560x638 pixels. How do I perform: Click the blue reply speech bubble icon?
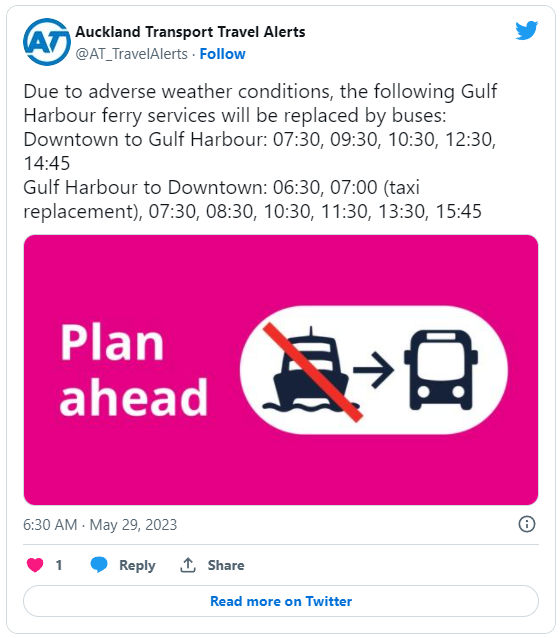(99, 565)
